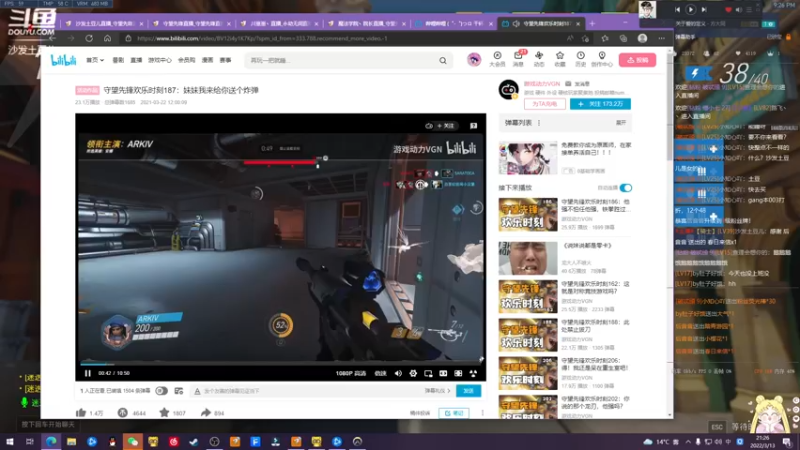
Task: Open the danmaku etiquette link
Action: coord(437,391)
